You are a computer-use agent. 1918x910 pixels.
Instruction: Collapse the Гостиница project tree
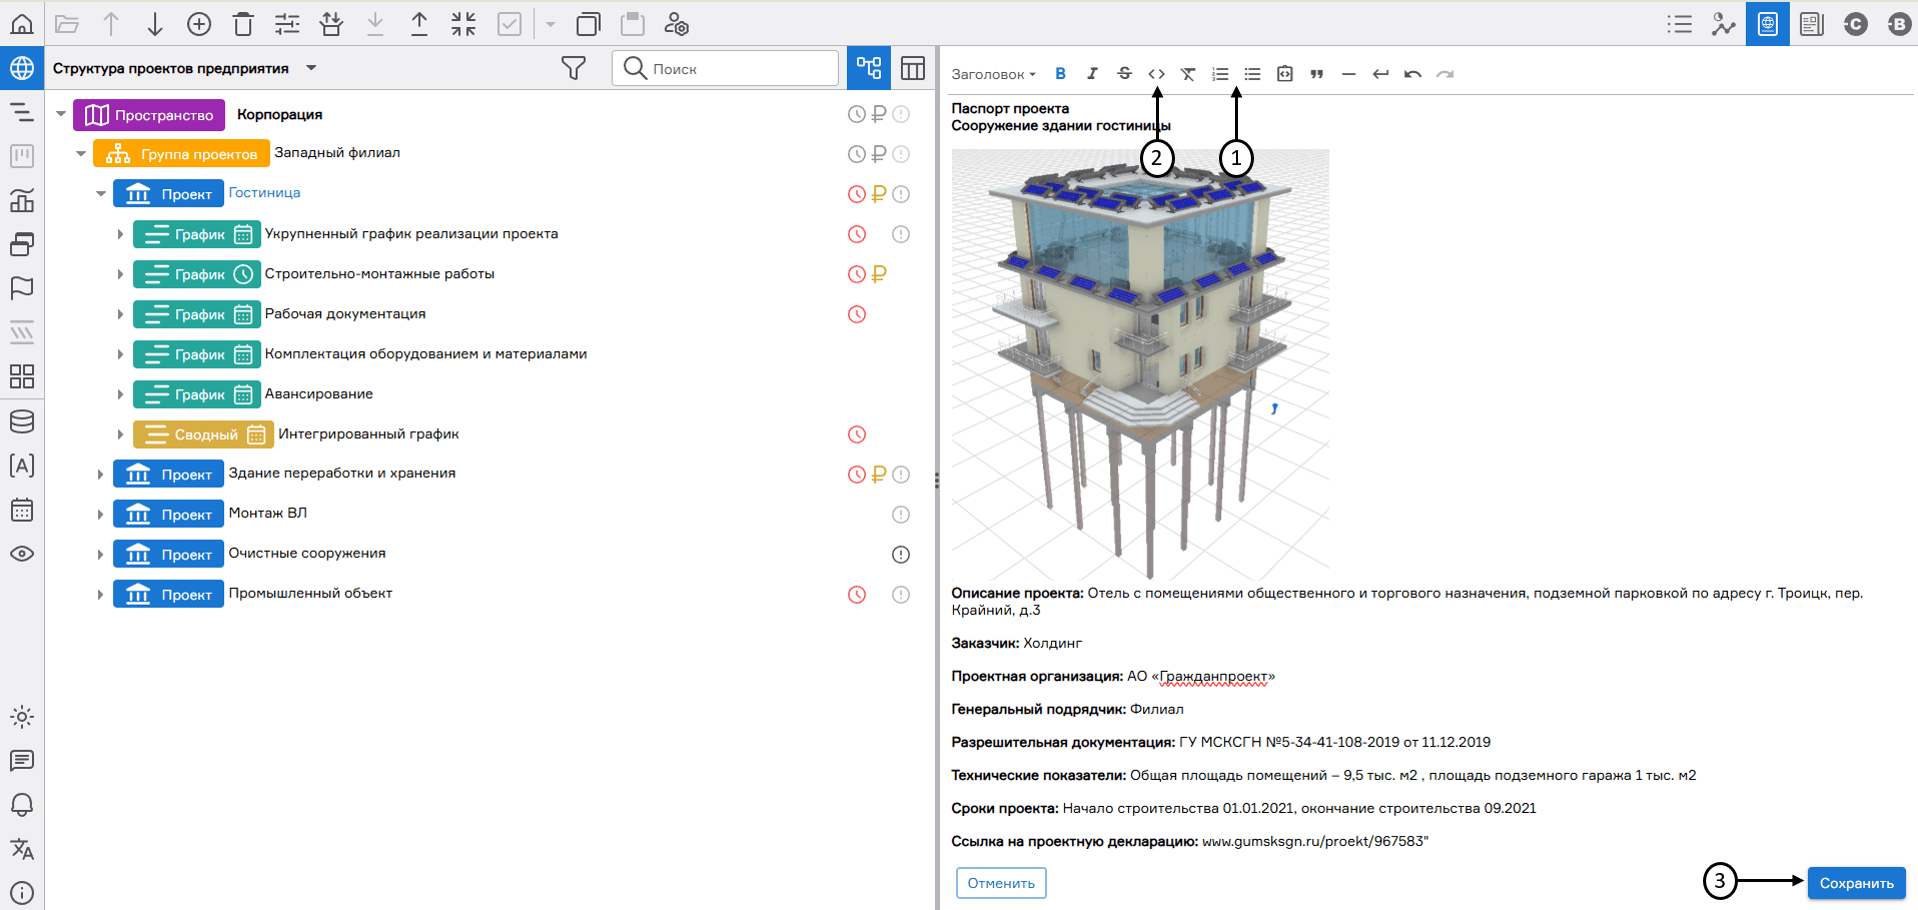point(100,193)
